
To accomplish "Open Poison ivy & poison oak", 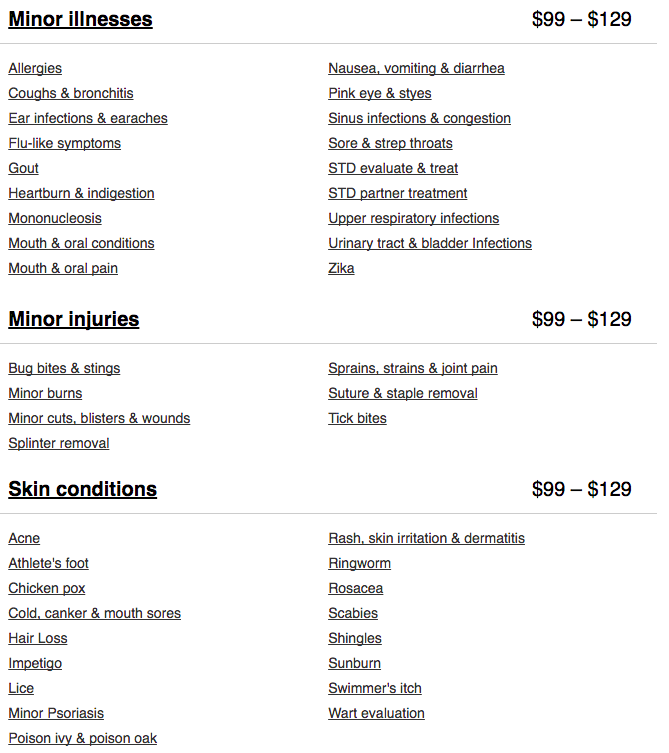I will click(83, 738).
